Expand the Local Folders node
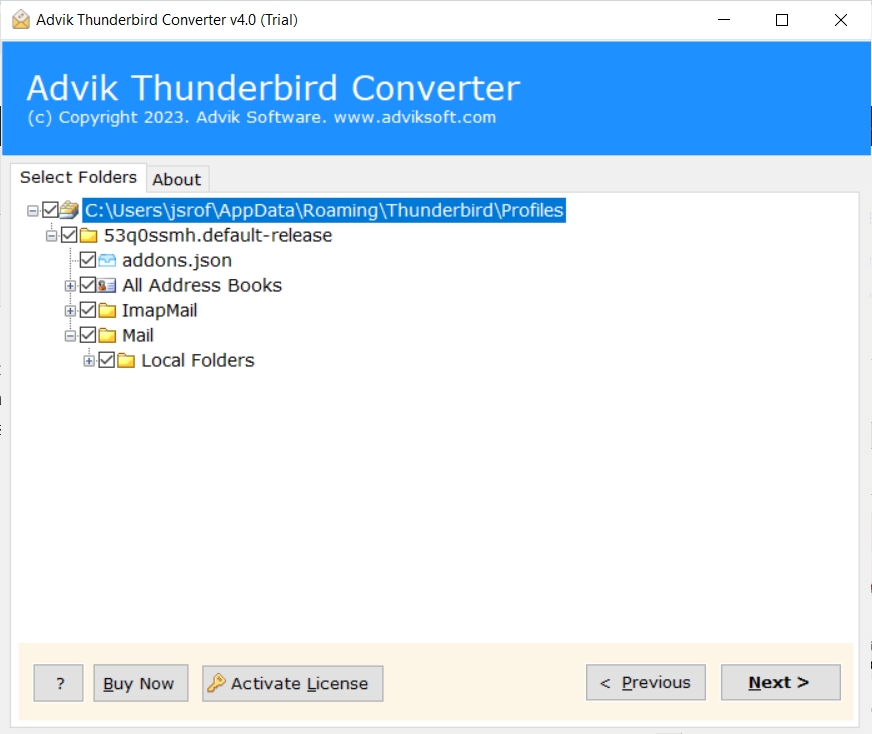The width and height of the screenshot is (872, 734). pyautogui.click(x=88, y=360)
